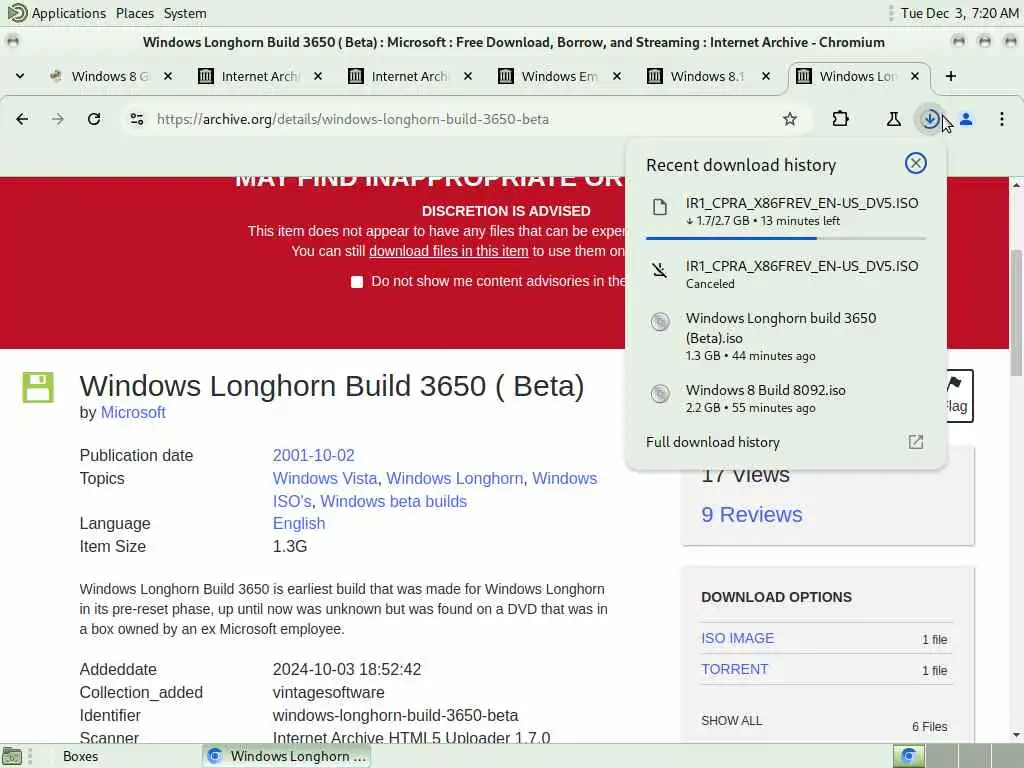Open Windows Longhorn build 3650 (Beta).iso entry
Screen dimensions: 1024x768
(x=786, y=336)
